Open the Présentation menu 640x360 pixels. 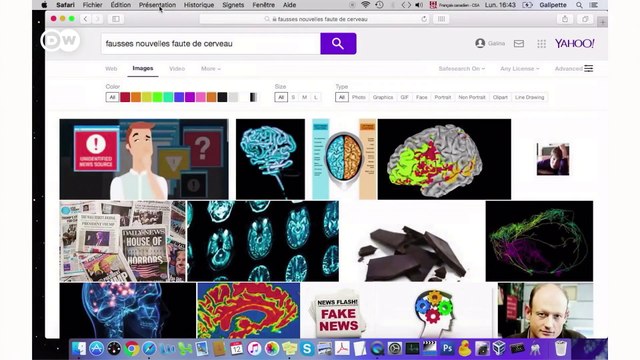(x=157, y=5)
